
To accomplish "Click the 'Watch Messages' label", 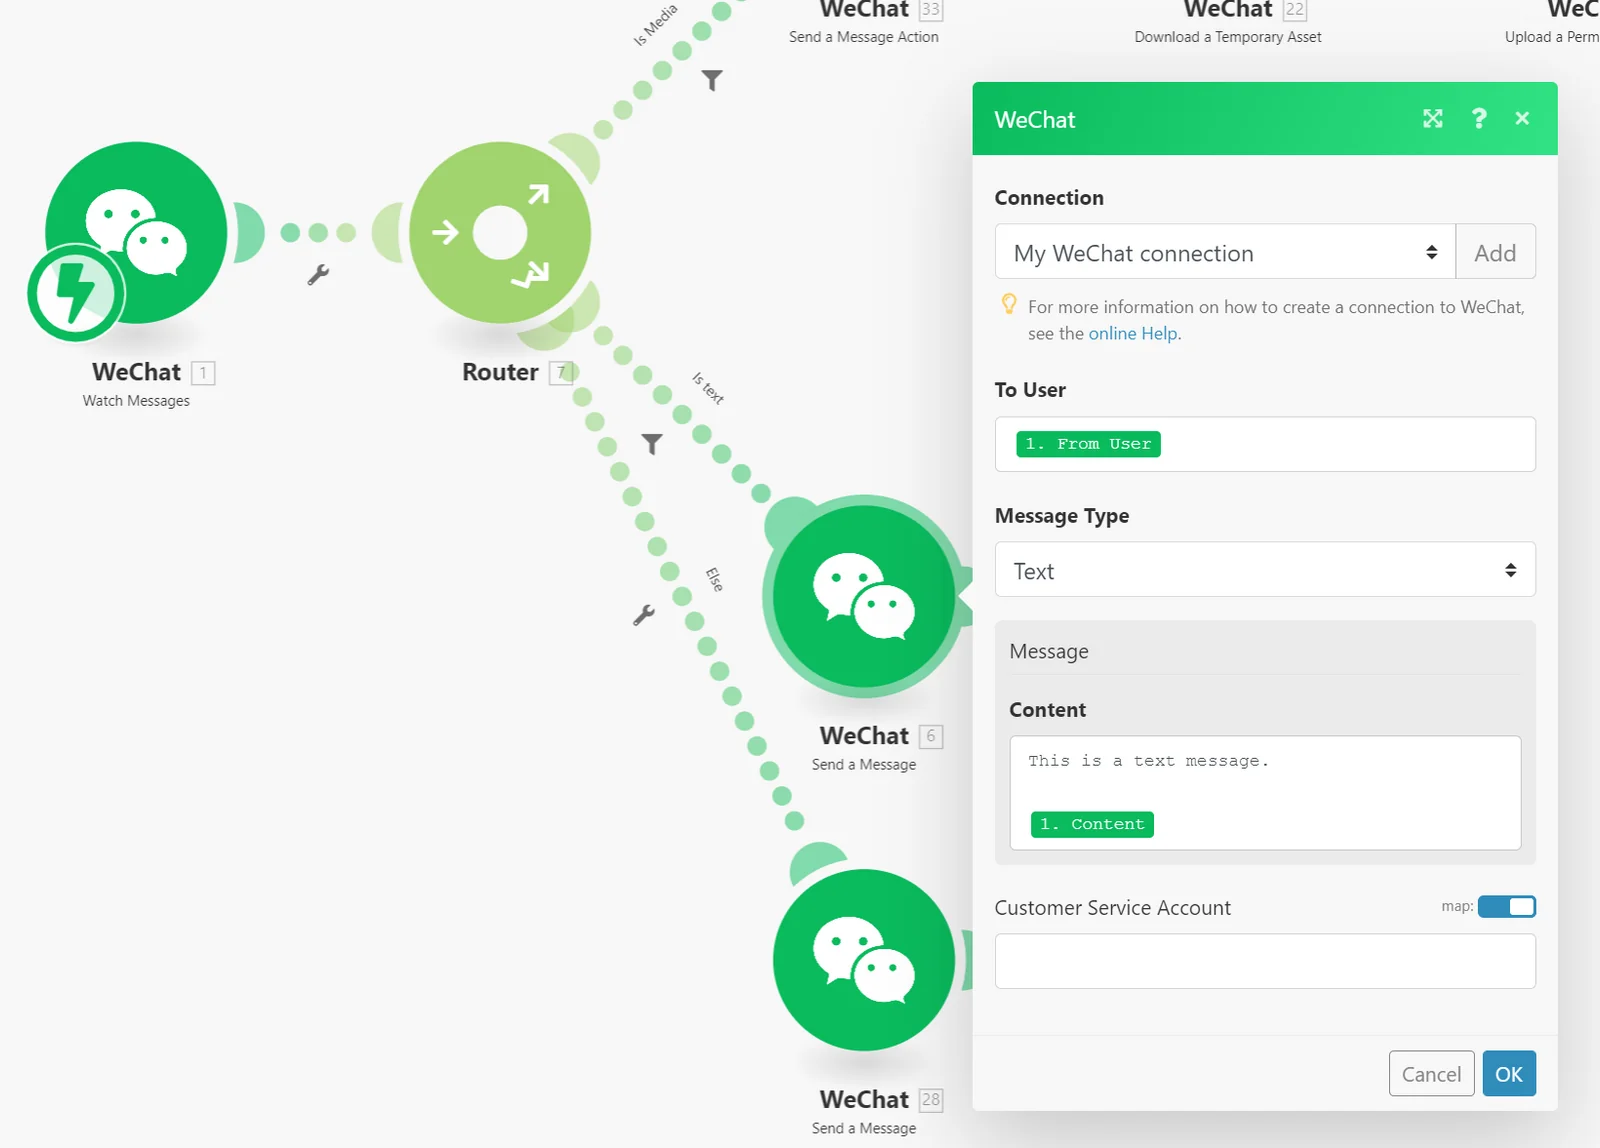I will pos(136,401).
